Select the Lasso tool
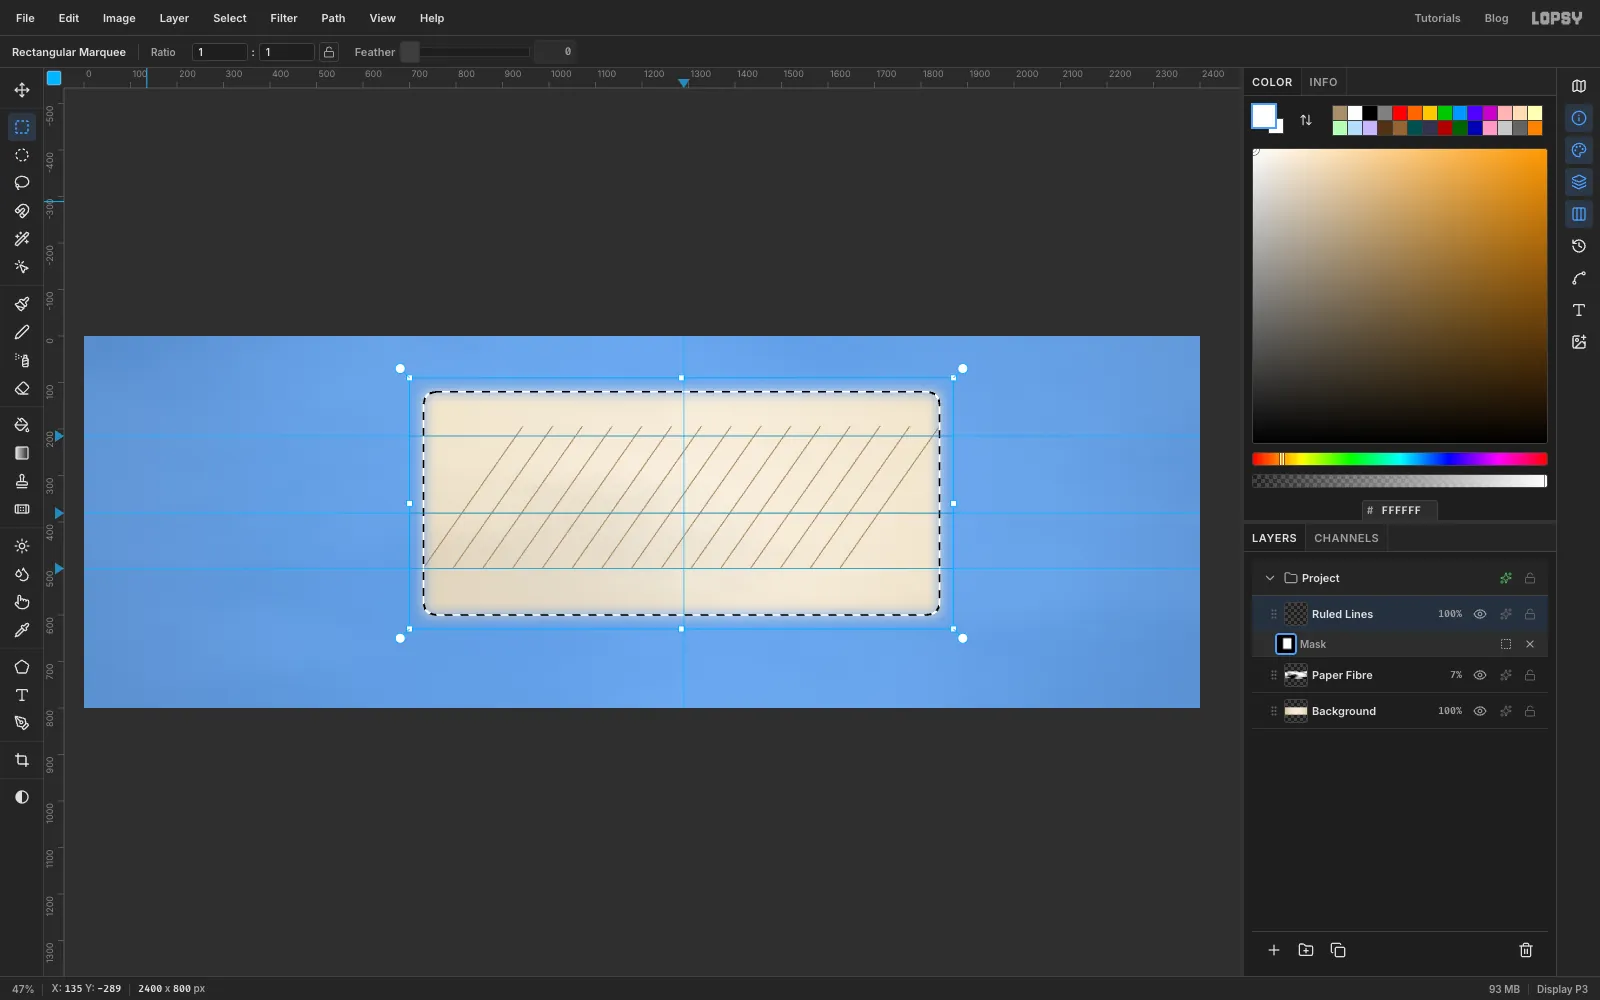The height and width of the screenshot is (1000, 1600). point(22,183)
